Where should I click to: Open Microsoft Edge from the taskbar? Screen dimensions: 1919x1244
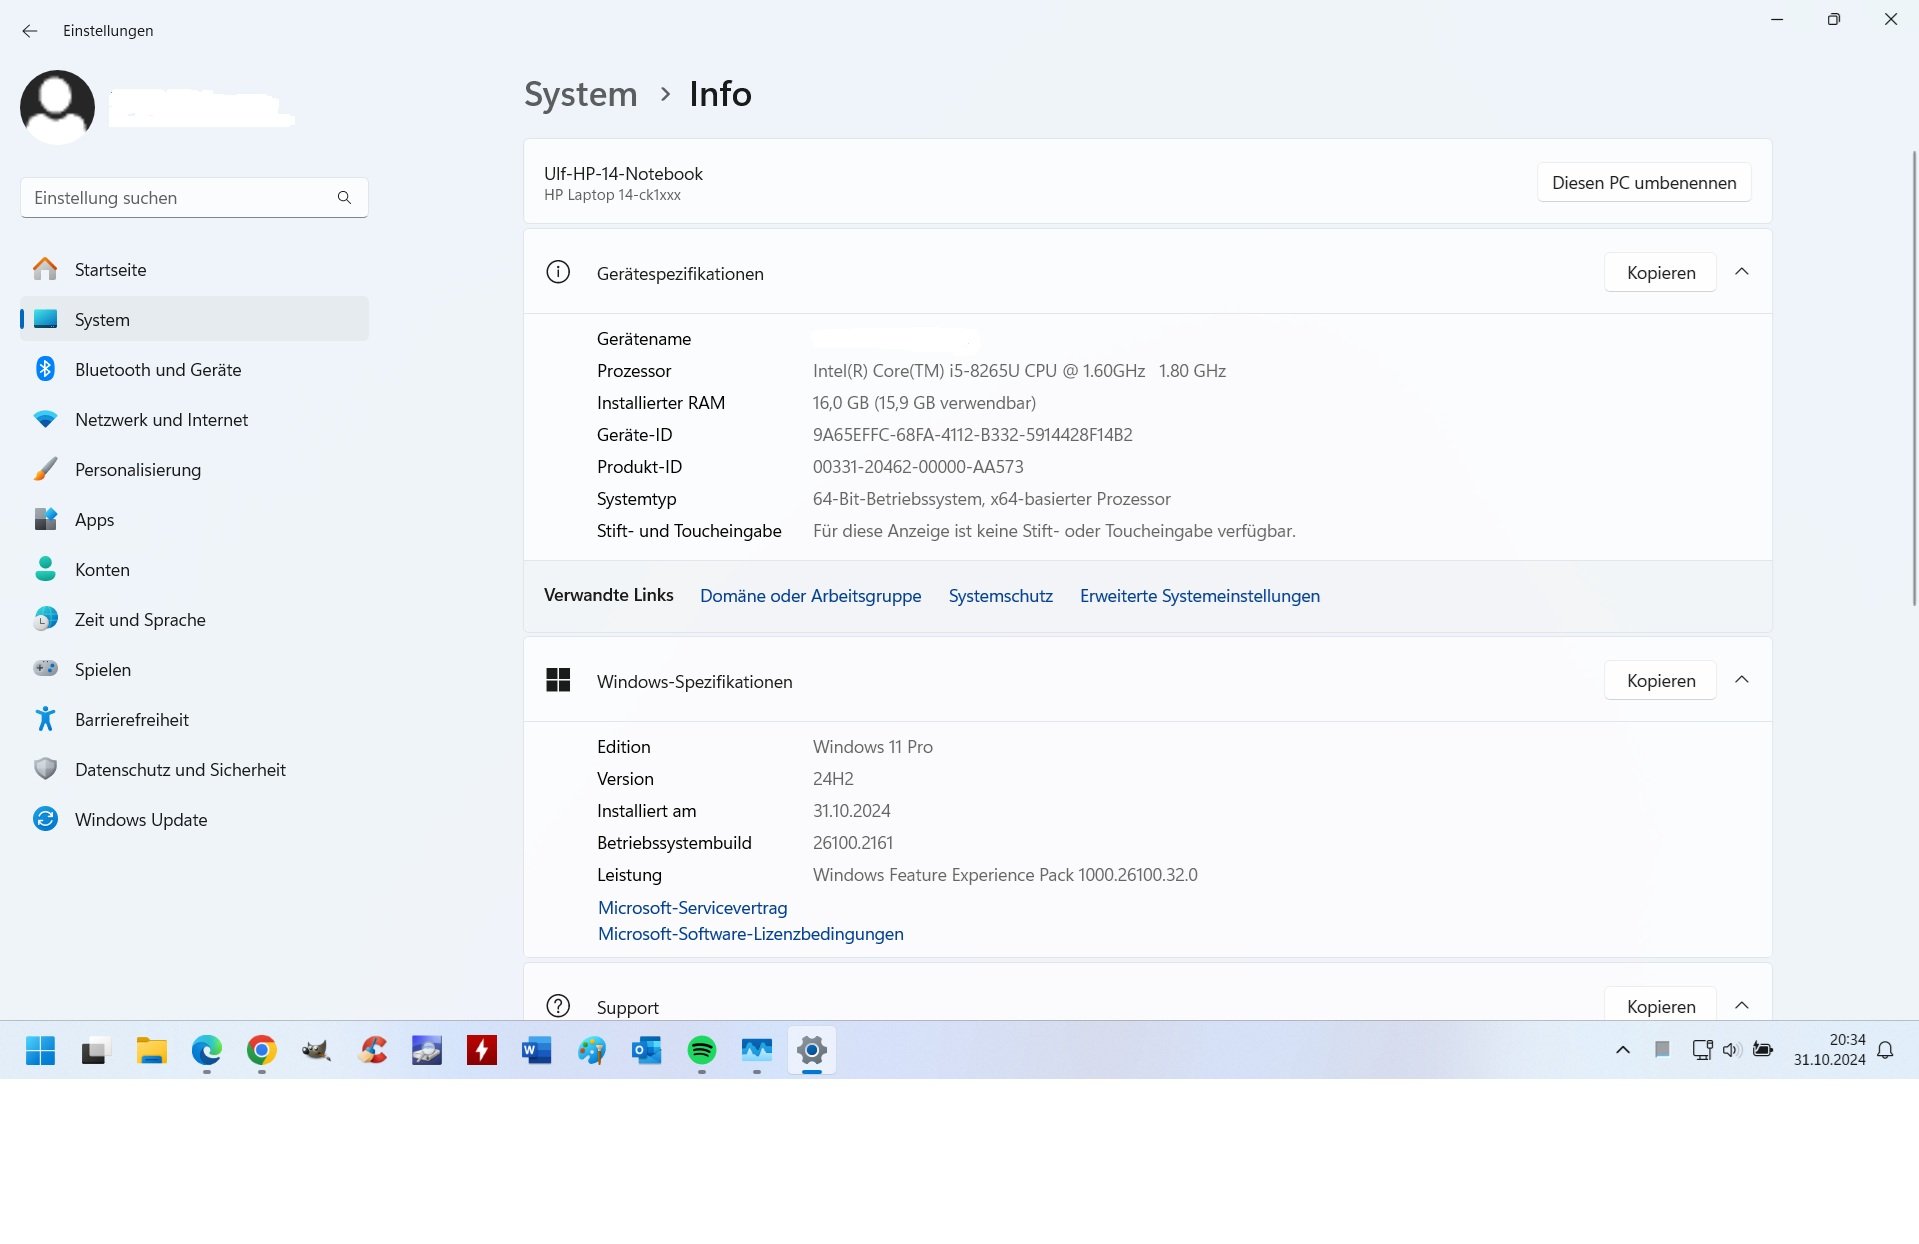coord(207,1050)
